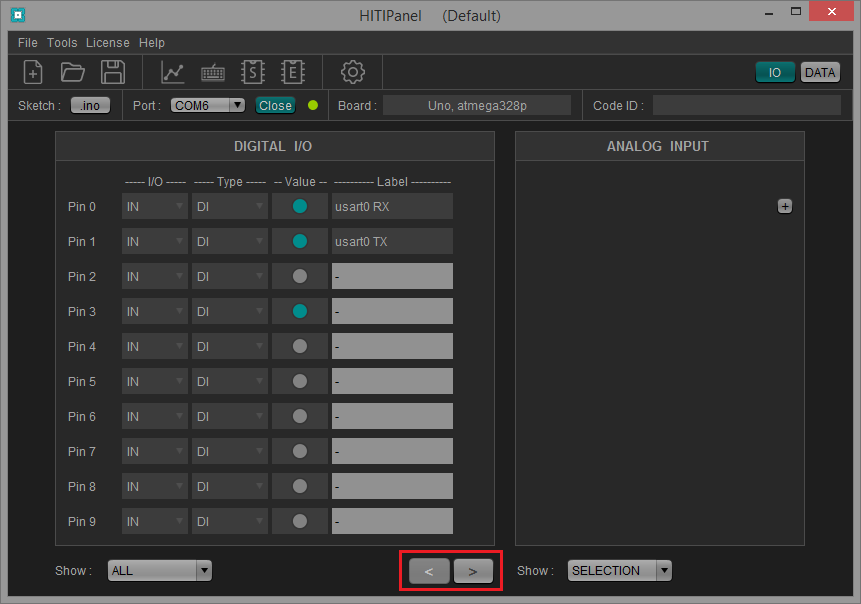This screenshot has width=861, height=604.
Task: Click the usart0 RX label field
Action: coord(392,206)
